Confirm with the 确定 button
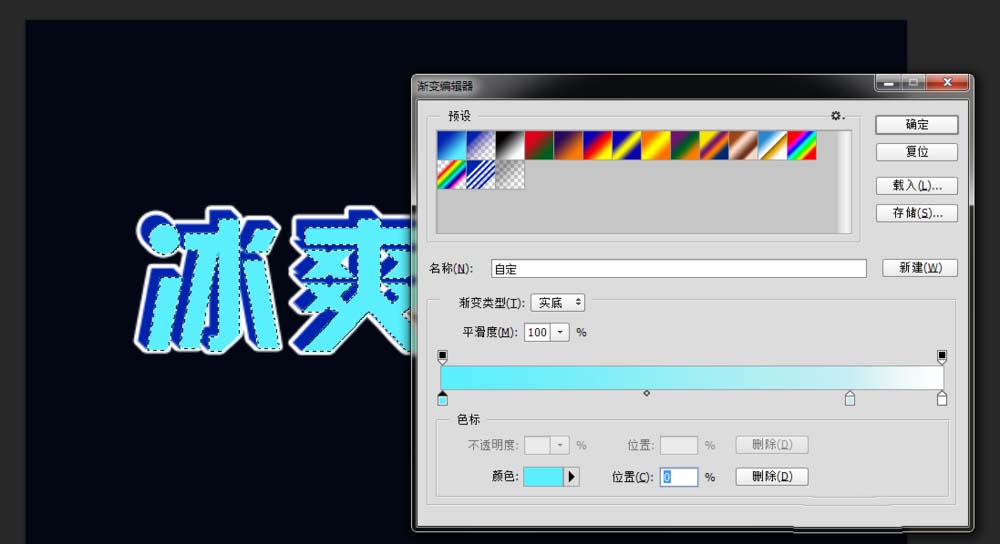Screen dimensions: 1000x544 tap(916, 125)
